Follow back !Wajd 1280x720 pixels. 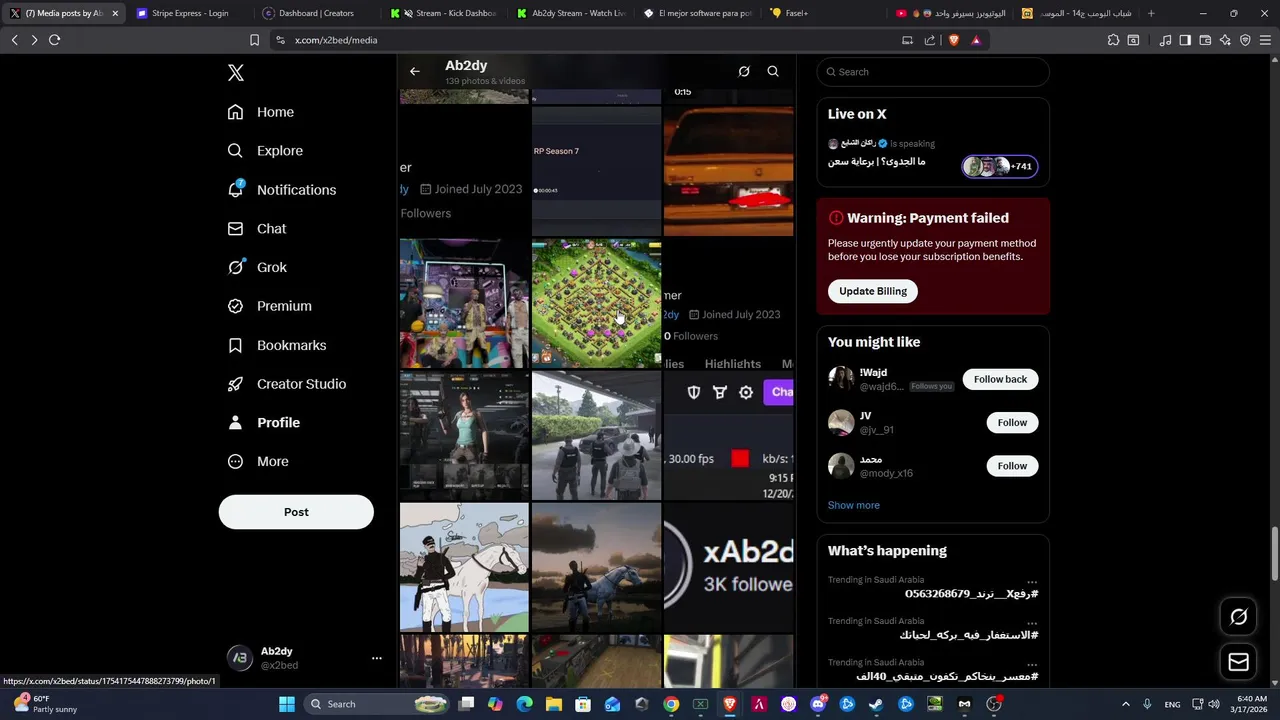1000,379
